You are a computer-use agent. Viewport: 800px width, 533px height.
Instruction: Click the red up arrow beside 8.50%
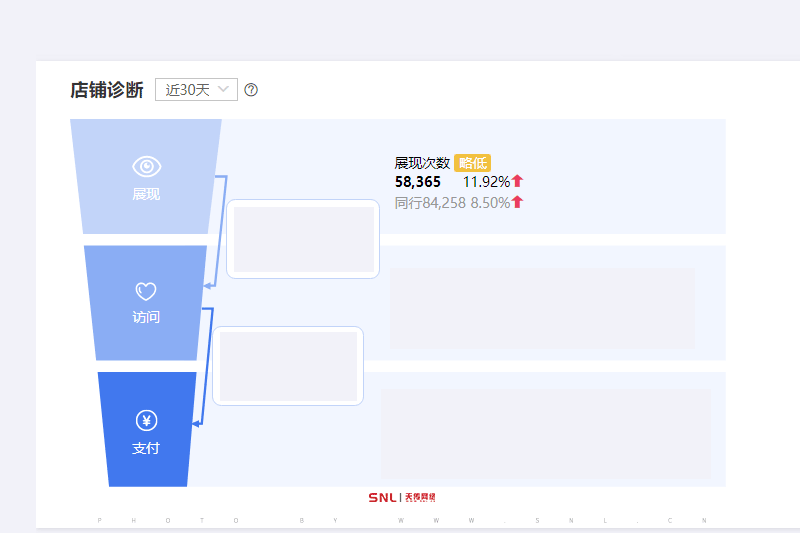(x=517, y=202)
